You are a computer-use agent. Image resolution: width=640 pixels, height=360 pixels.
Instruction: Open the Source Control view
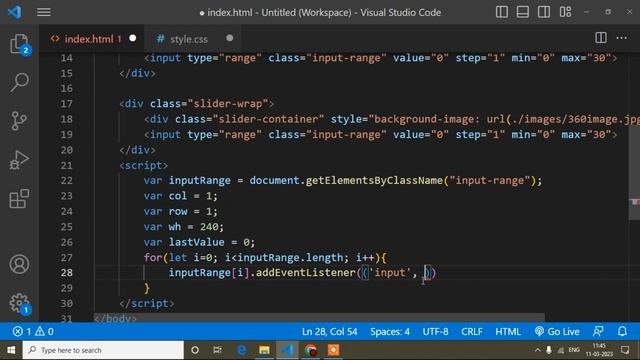[x=19, y=120]
